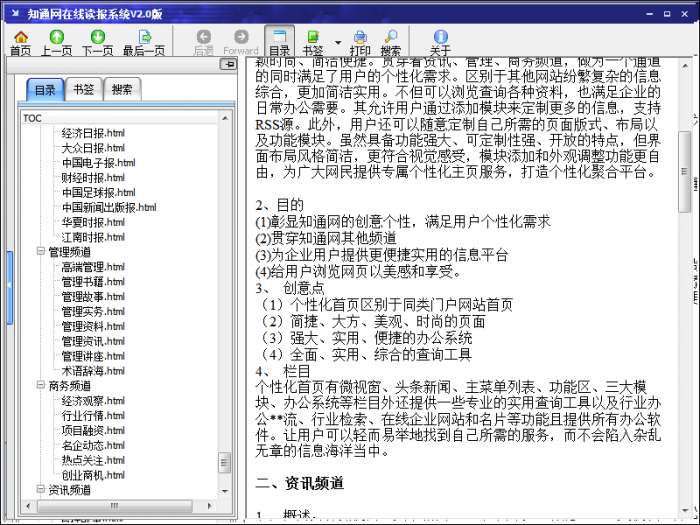
Task: Open 中国足球报.html in the tree
Action: coord(98,192)
